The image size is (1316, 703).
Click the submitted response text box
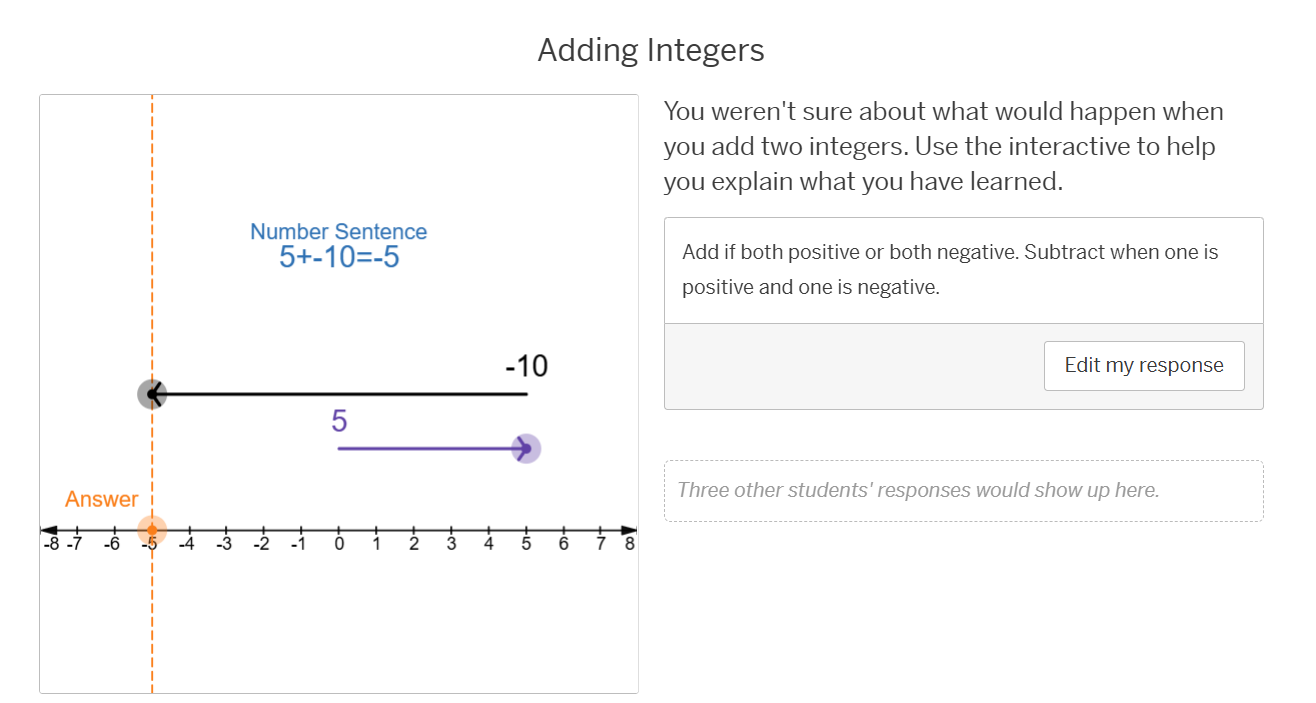point(963,270)
